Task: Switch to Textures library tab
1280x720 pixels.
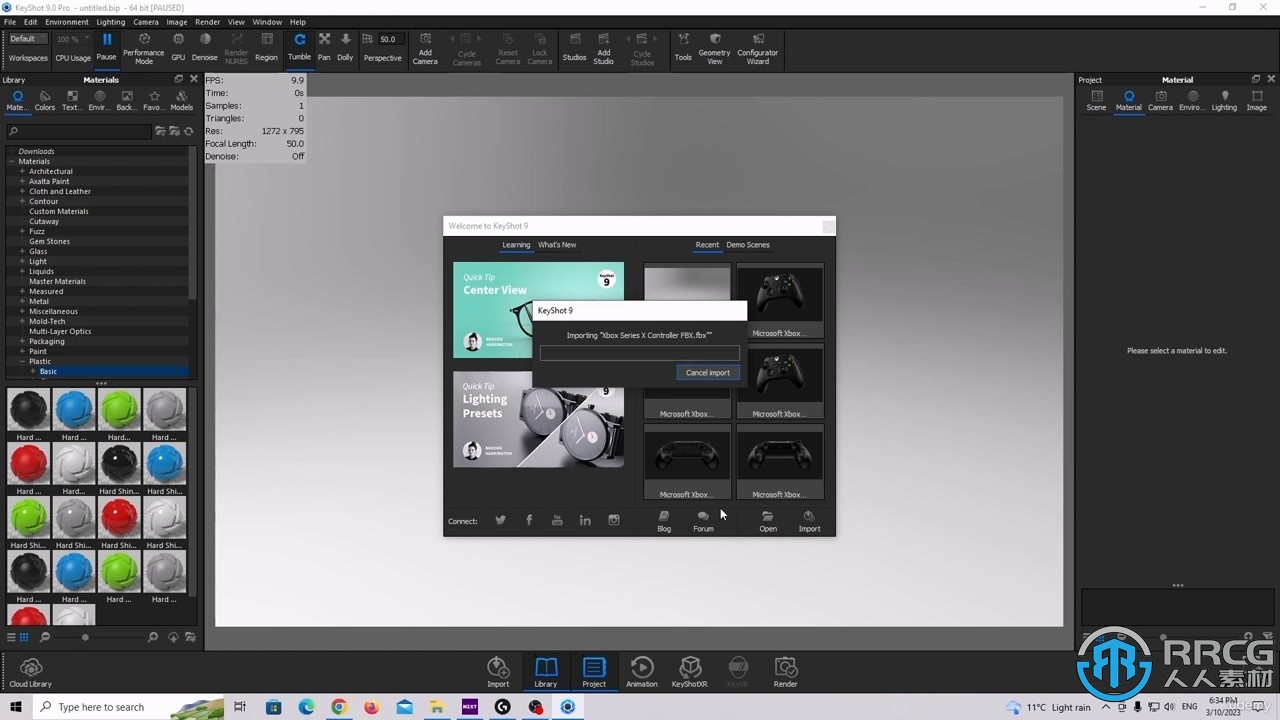Action: pos(72,101)
